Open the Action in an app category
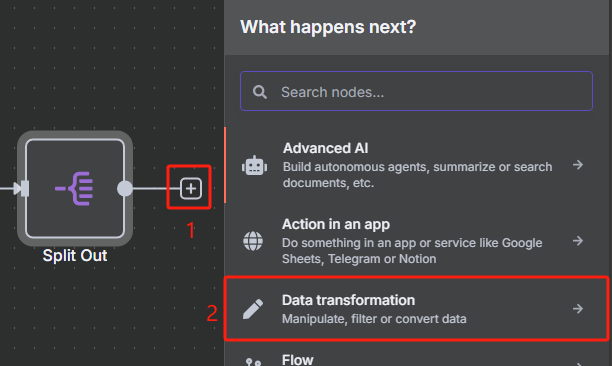 tap(416, 241)
